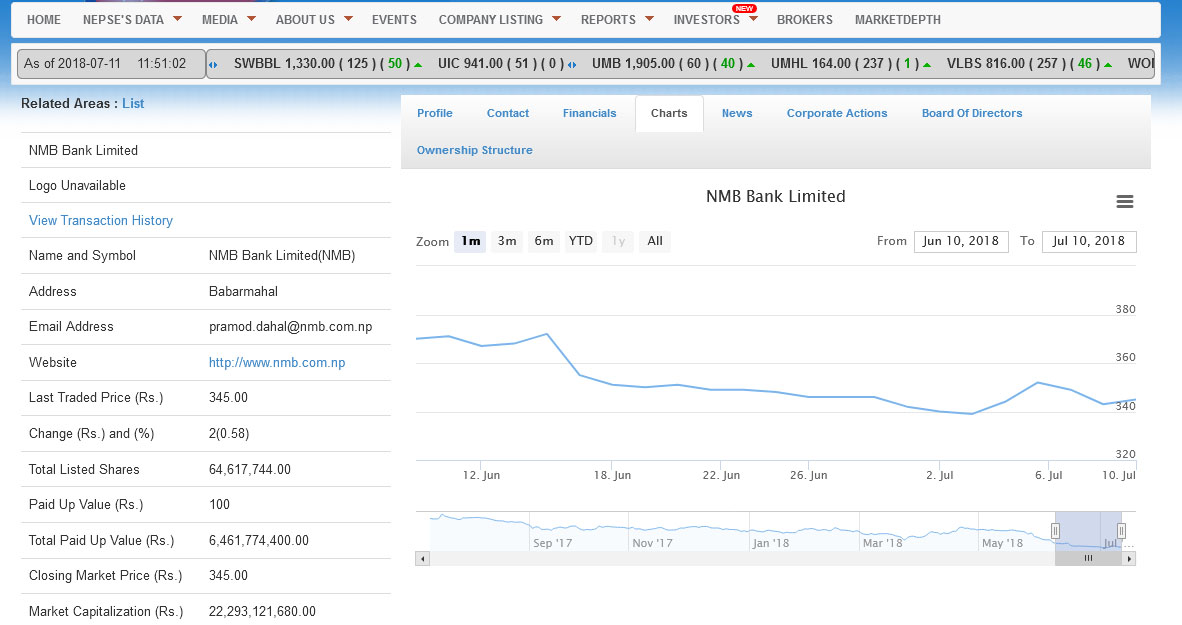
Task: Switch to Corporate Actions tab
Action: point(837,113)
